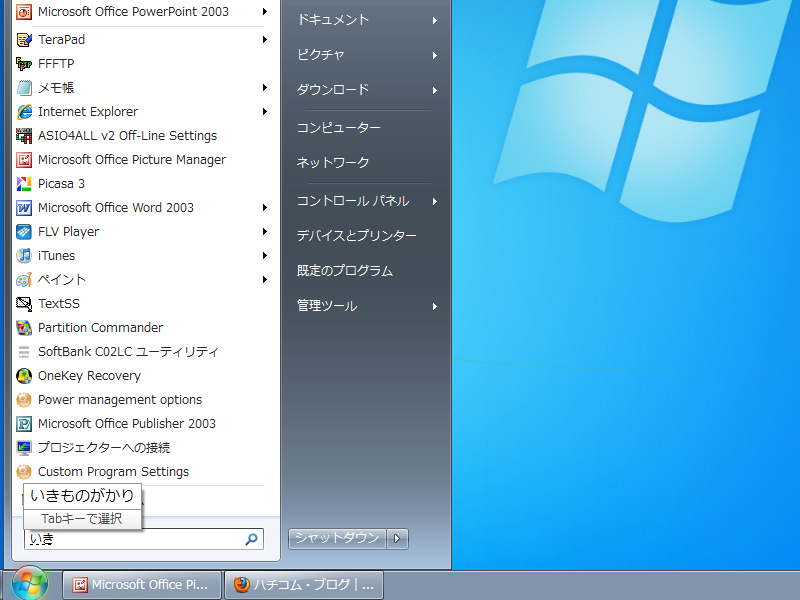Click the Tabキーで選択 hint
Viewport: 800px width, 600px height.
[x=82, y=519]
